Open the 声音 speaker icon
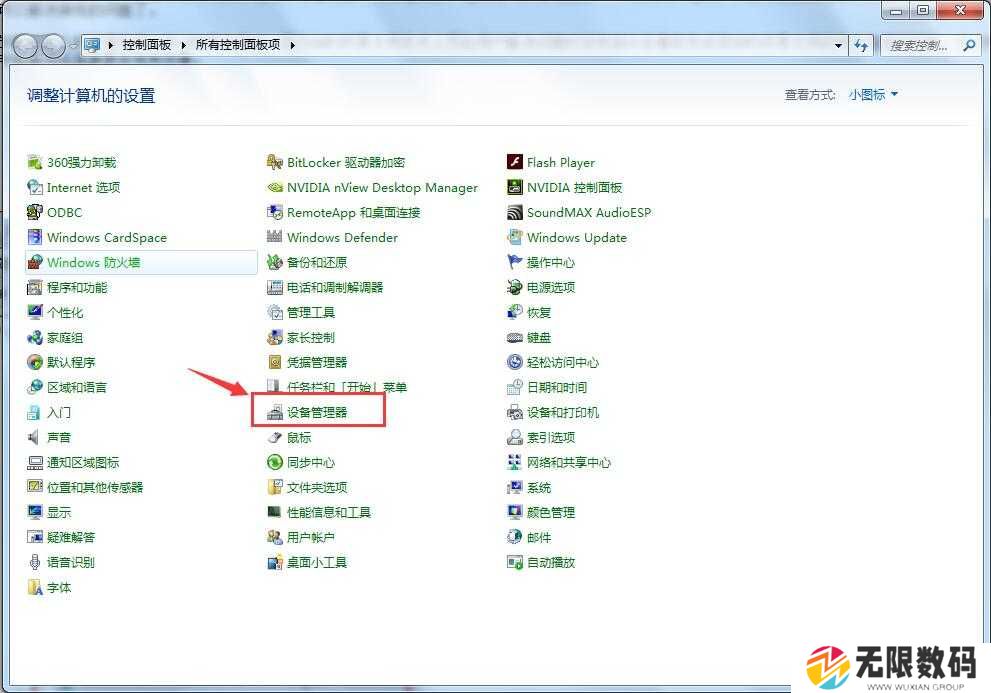991x693 pixels. (x=35, y=437)
